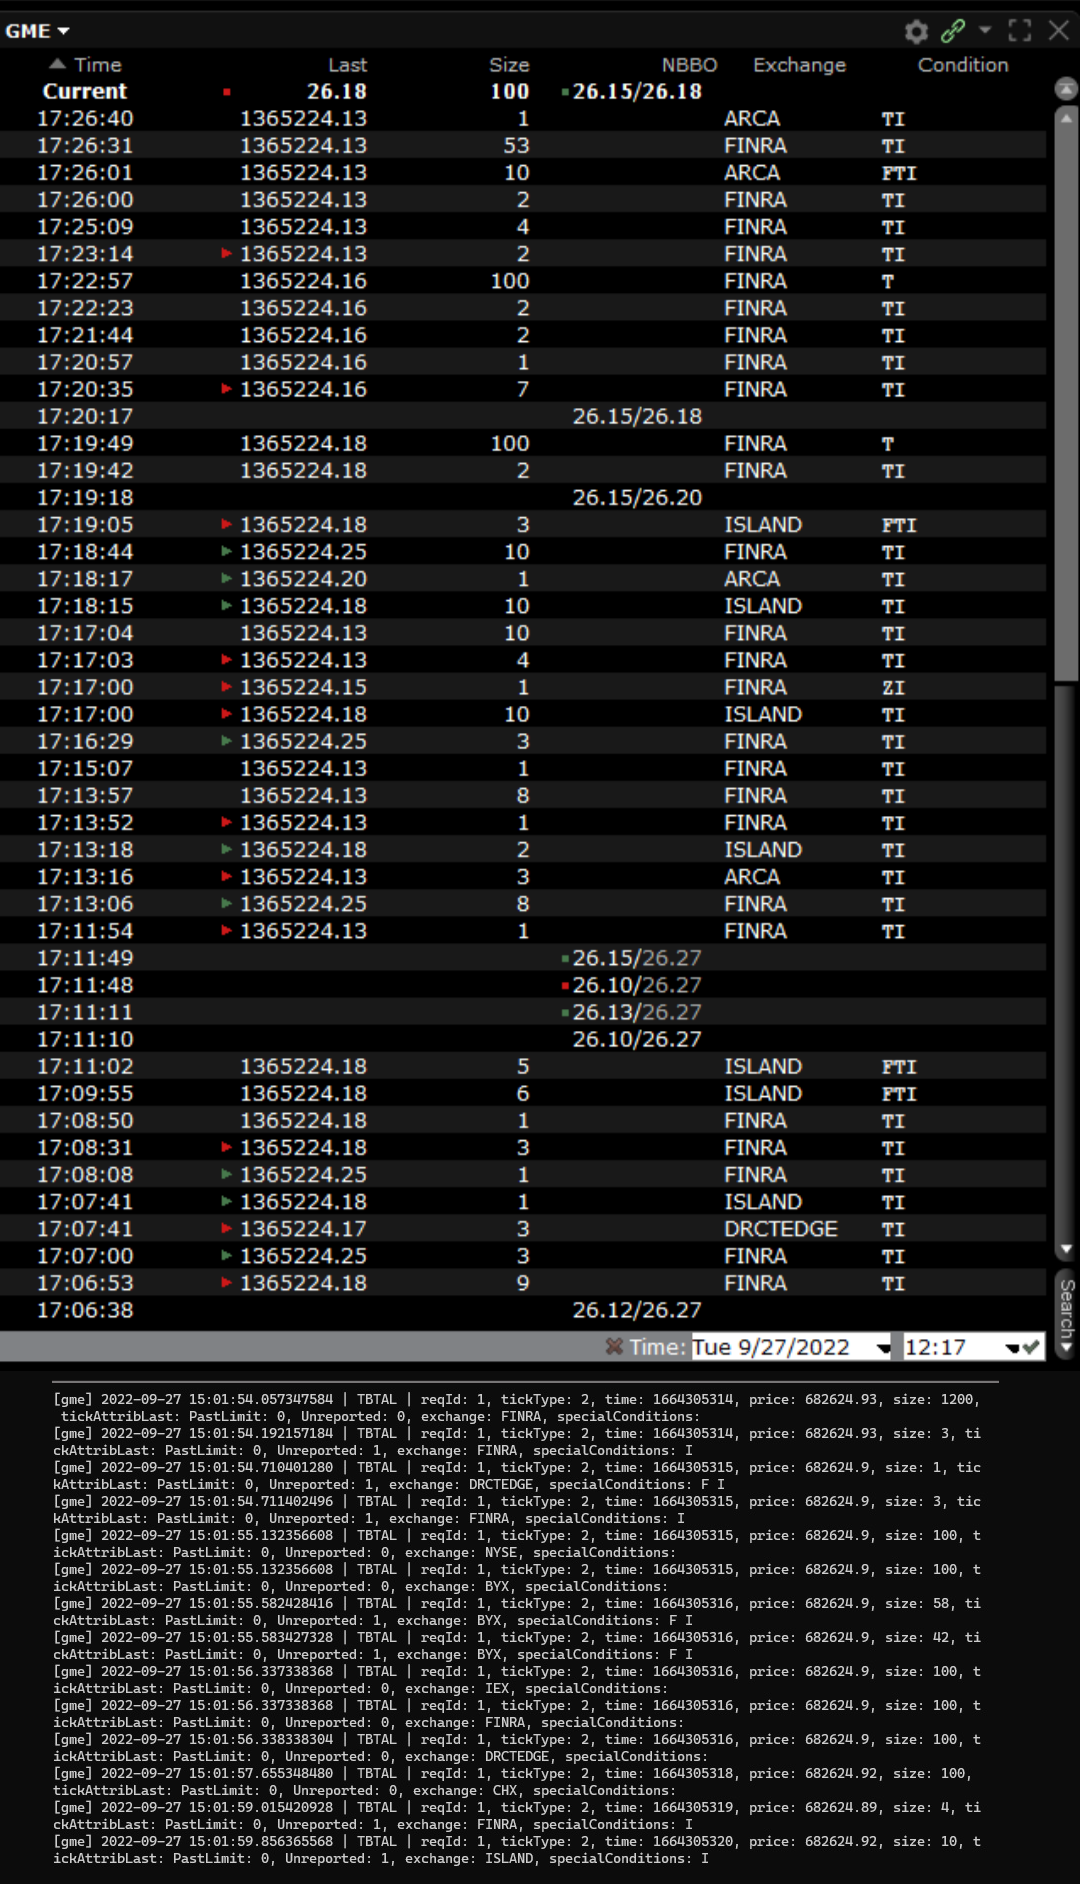The width and height of the screenshot is (1080, 1884).
Task: Click size 6 in the 17:09:55 row
Action: (x=523, y=1093)
